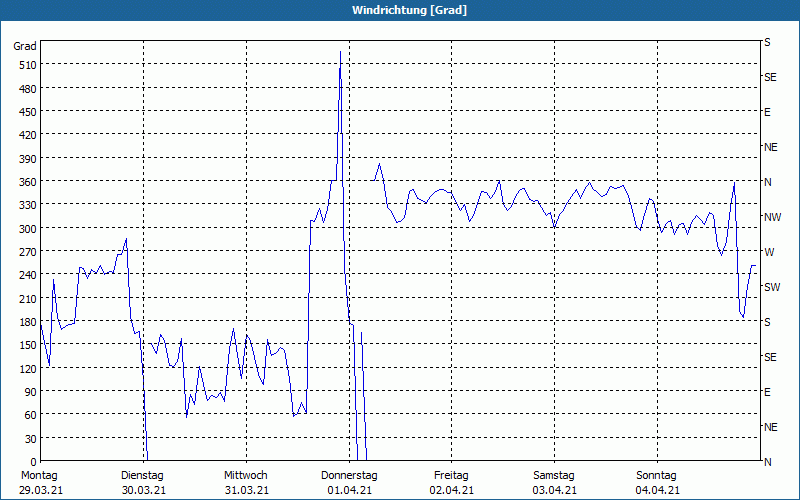
Task: Click the 210 y-axis value
Action: pyautogui.click(x=27, y=298)
